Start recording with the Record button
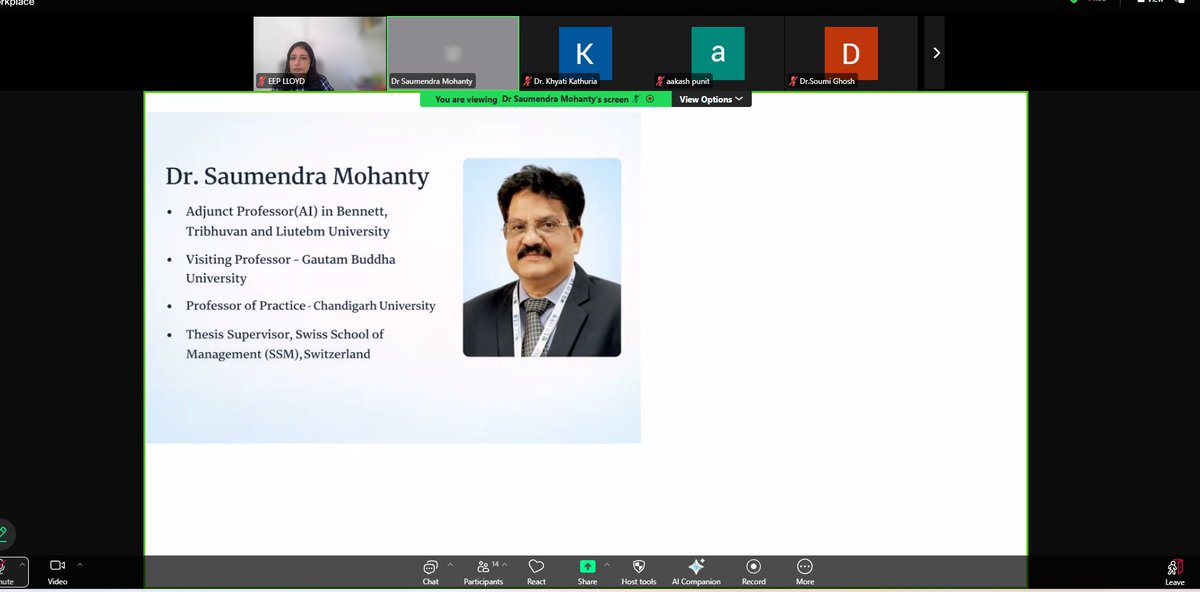This screenshot has width=1200, height=592. [x=754, y=572]
